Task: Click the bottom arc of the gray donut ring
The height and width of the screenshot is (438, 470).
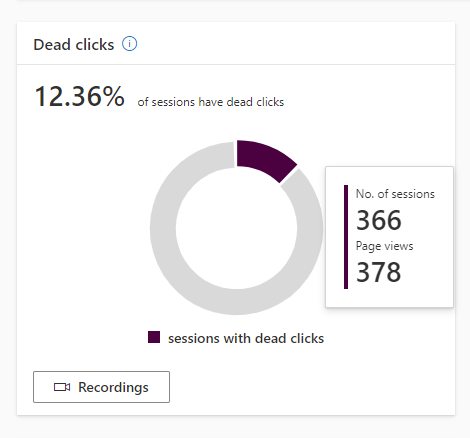Action: coord(236,302)
